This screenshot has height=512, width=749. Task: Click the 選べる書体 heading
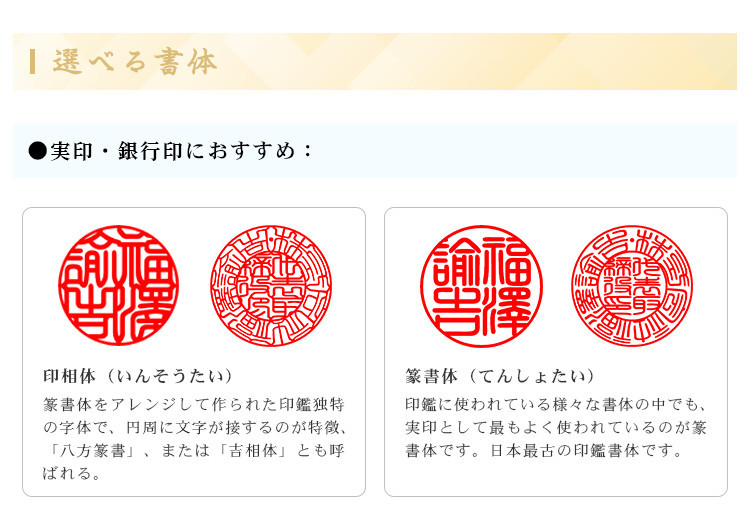coord(135,62)
